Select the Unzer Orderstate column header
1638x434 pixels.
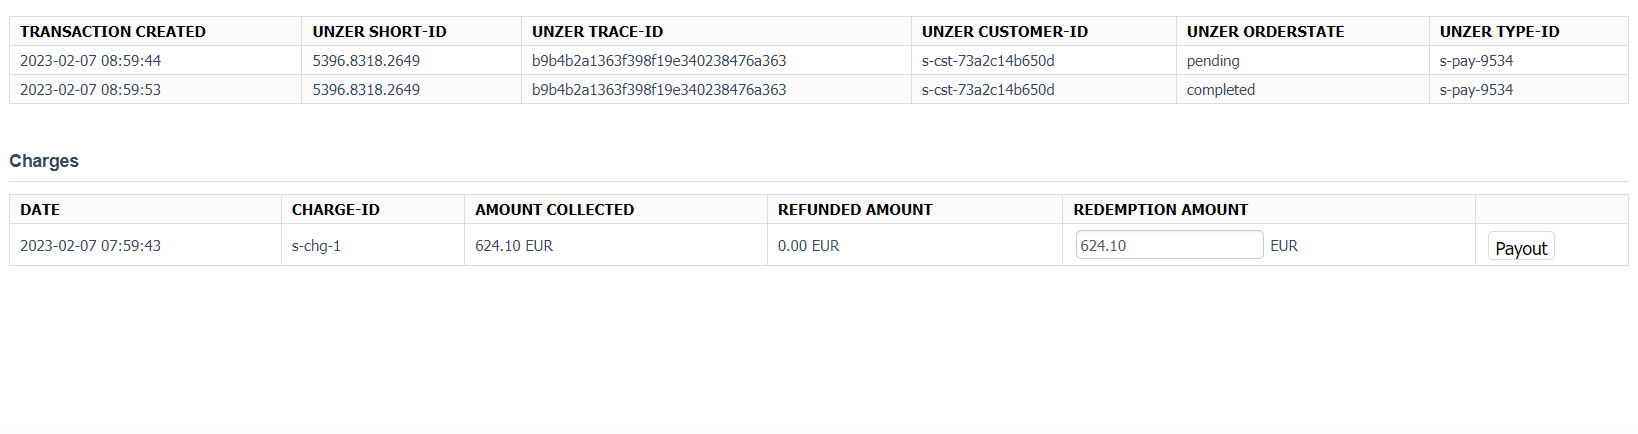(x=1265, y=32)
